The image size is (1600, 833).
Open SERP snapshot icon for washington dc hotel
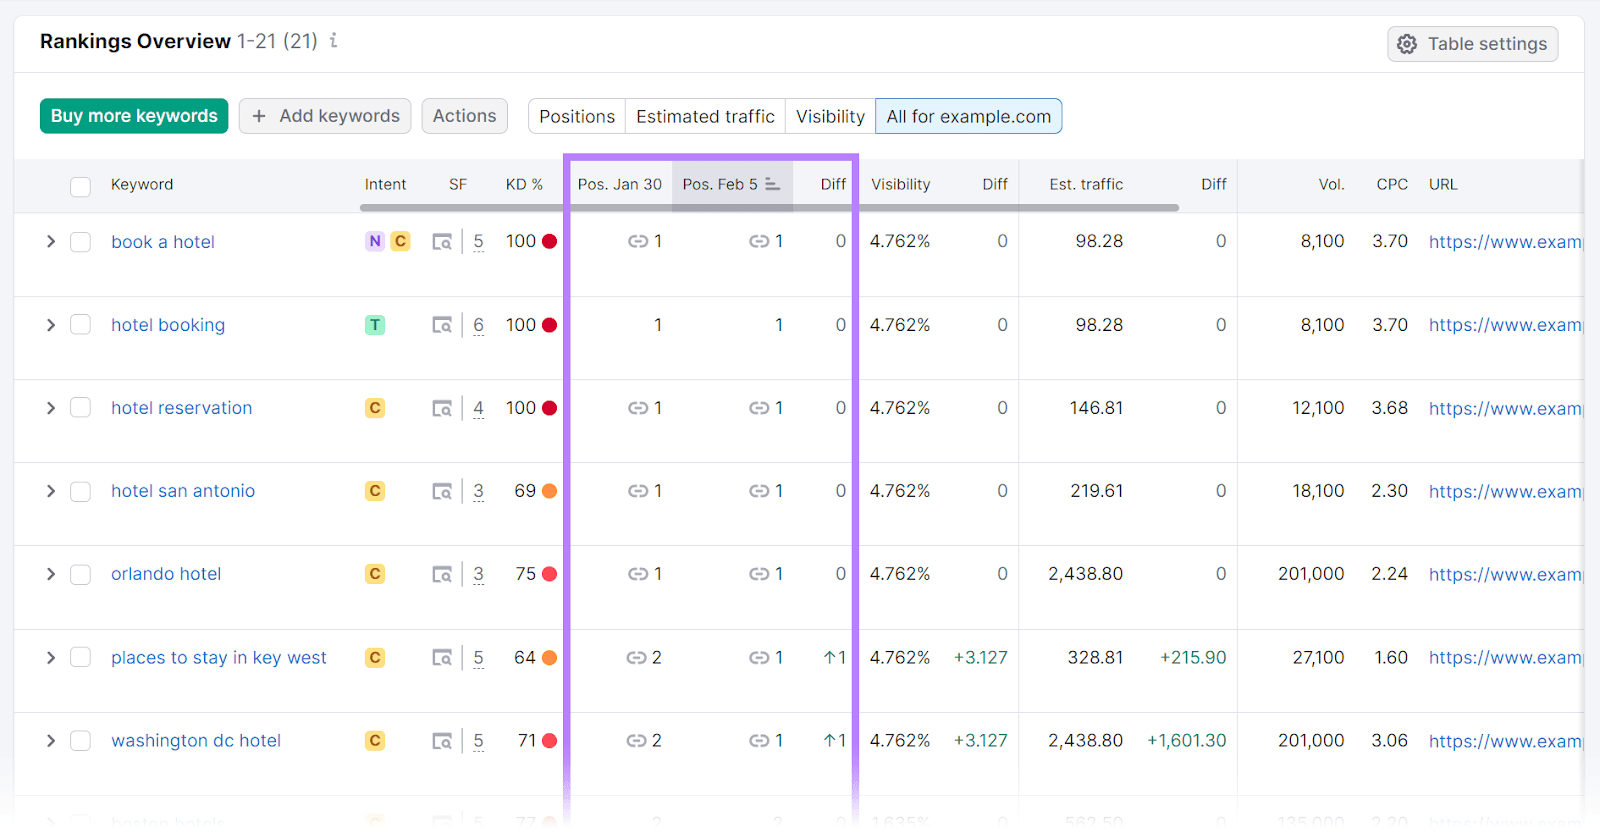click(x=442, y=741)
